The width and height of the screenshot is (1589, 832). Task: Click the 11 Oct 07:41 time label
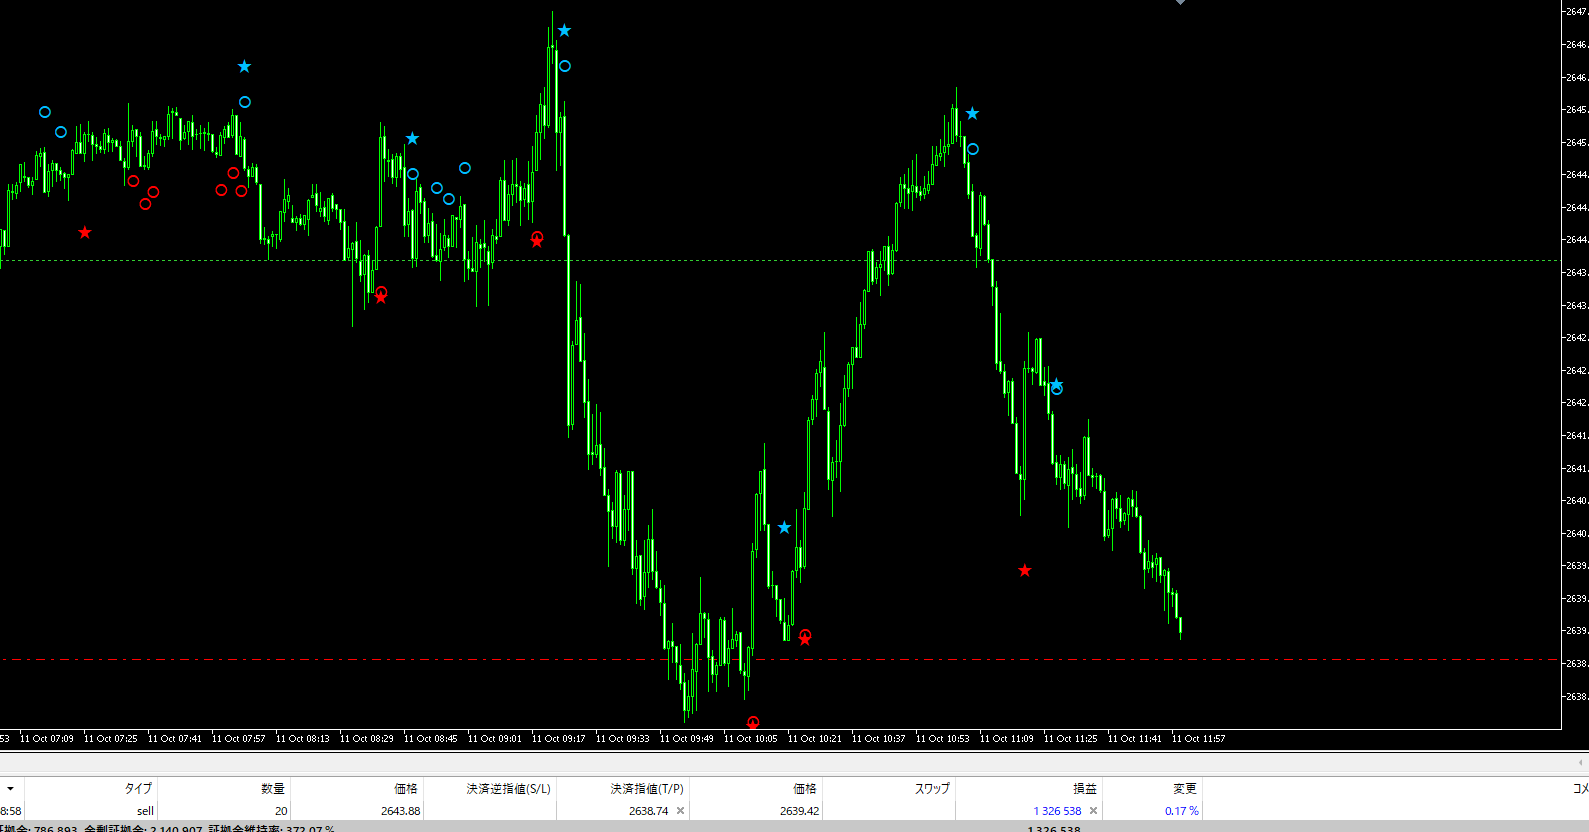175,739
